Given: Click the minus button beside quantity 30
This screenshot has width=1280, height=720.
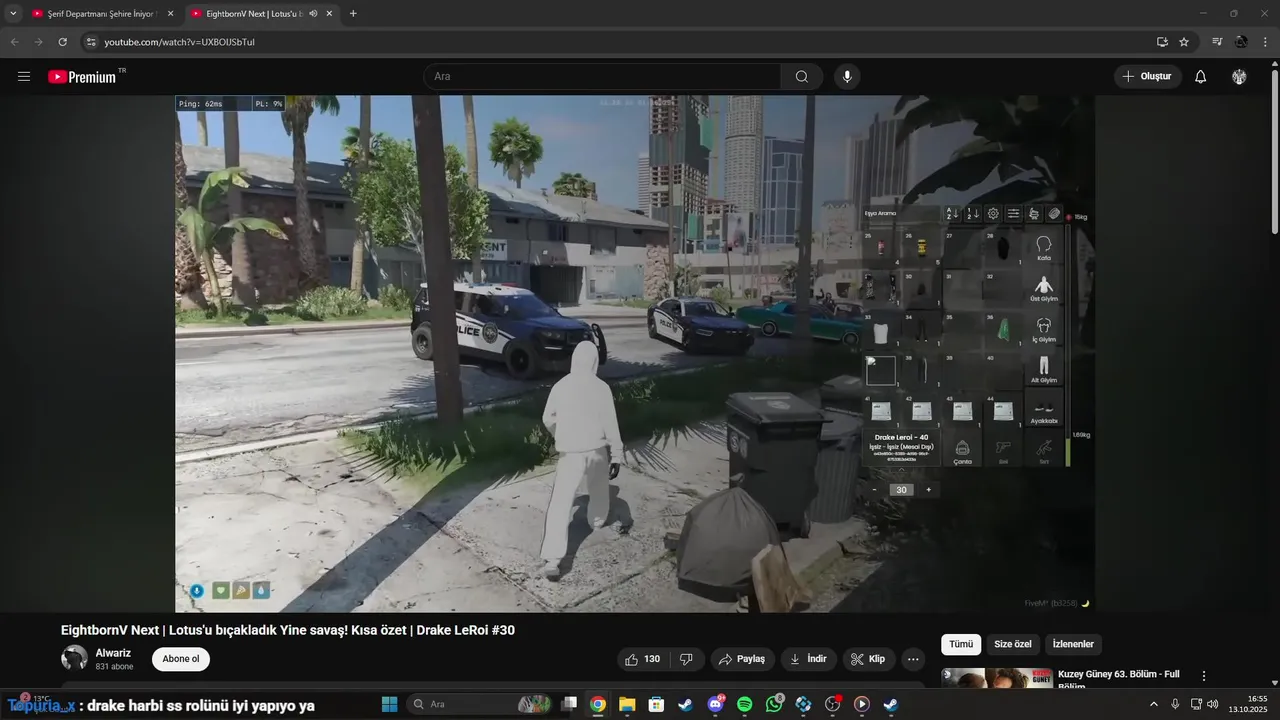Looking at the screenshot, I should click(875, 490).
